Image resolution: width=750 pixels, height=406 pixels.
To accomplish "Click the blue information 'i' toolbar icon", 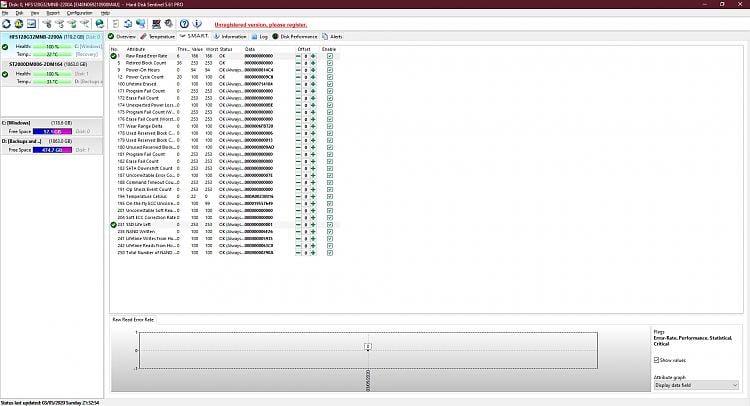I will [x=197, y=23].
